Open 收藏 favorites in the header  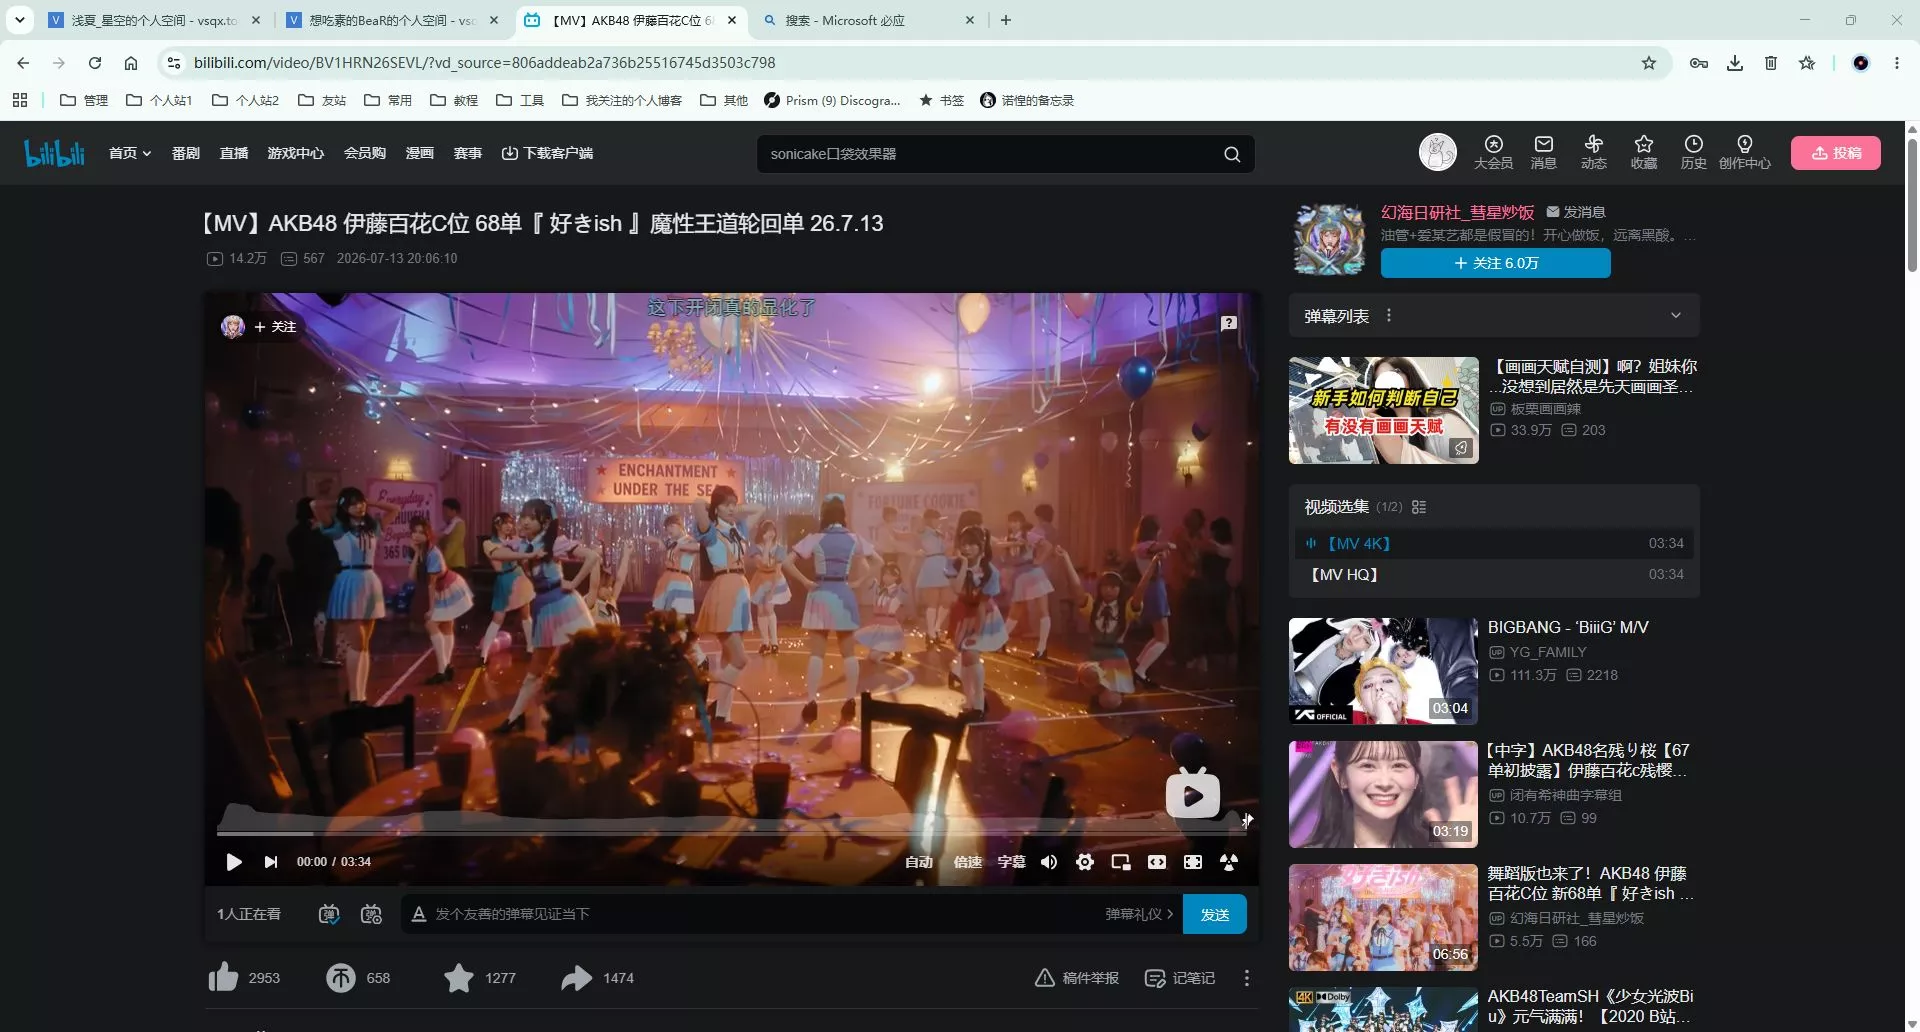(1643, 152)
